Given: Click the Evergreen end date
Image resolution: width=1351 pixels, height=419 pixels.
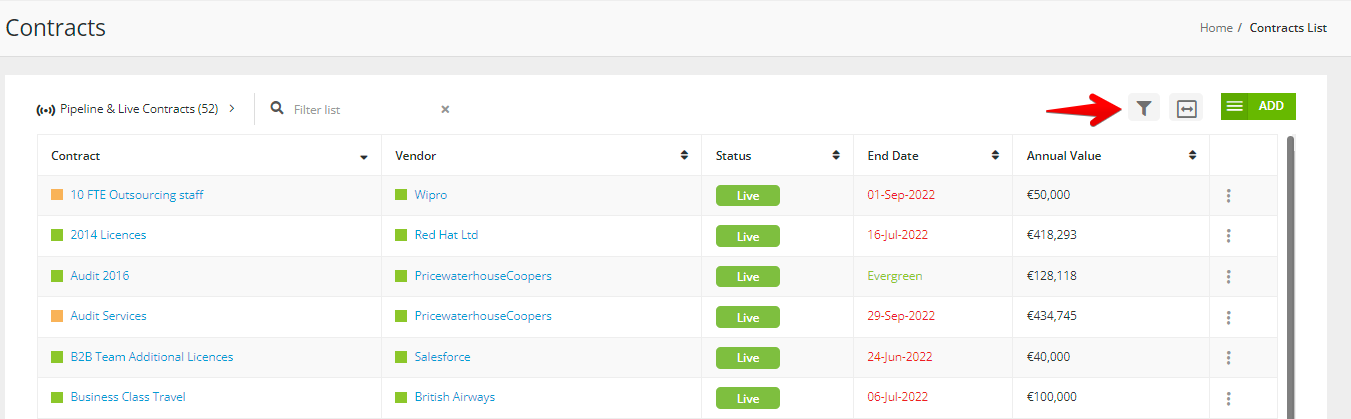Looking at the screenshot, I should click(x=895, y=276).
